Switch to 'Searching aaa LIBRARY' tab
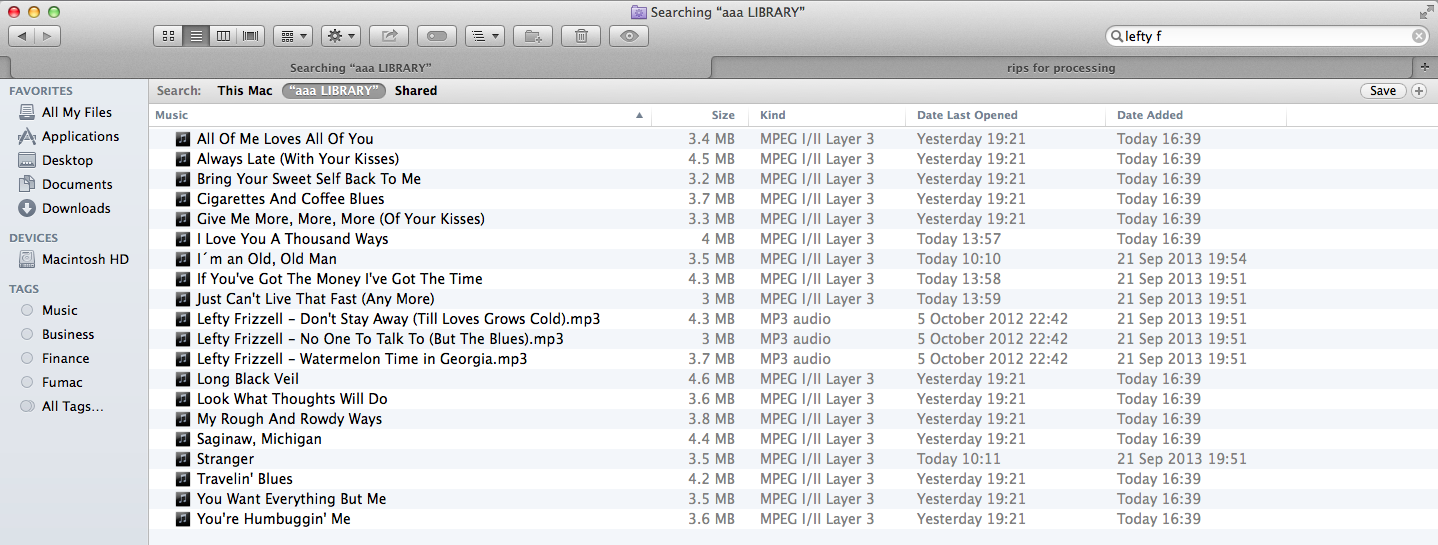Image resolution: width=1438 pixels, height=545 pixels. (x=360, y=68)
